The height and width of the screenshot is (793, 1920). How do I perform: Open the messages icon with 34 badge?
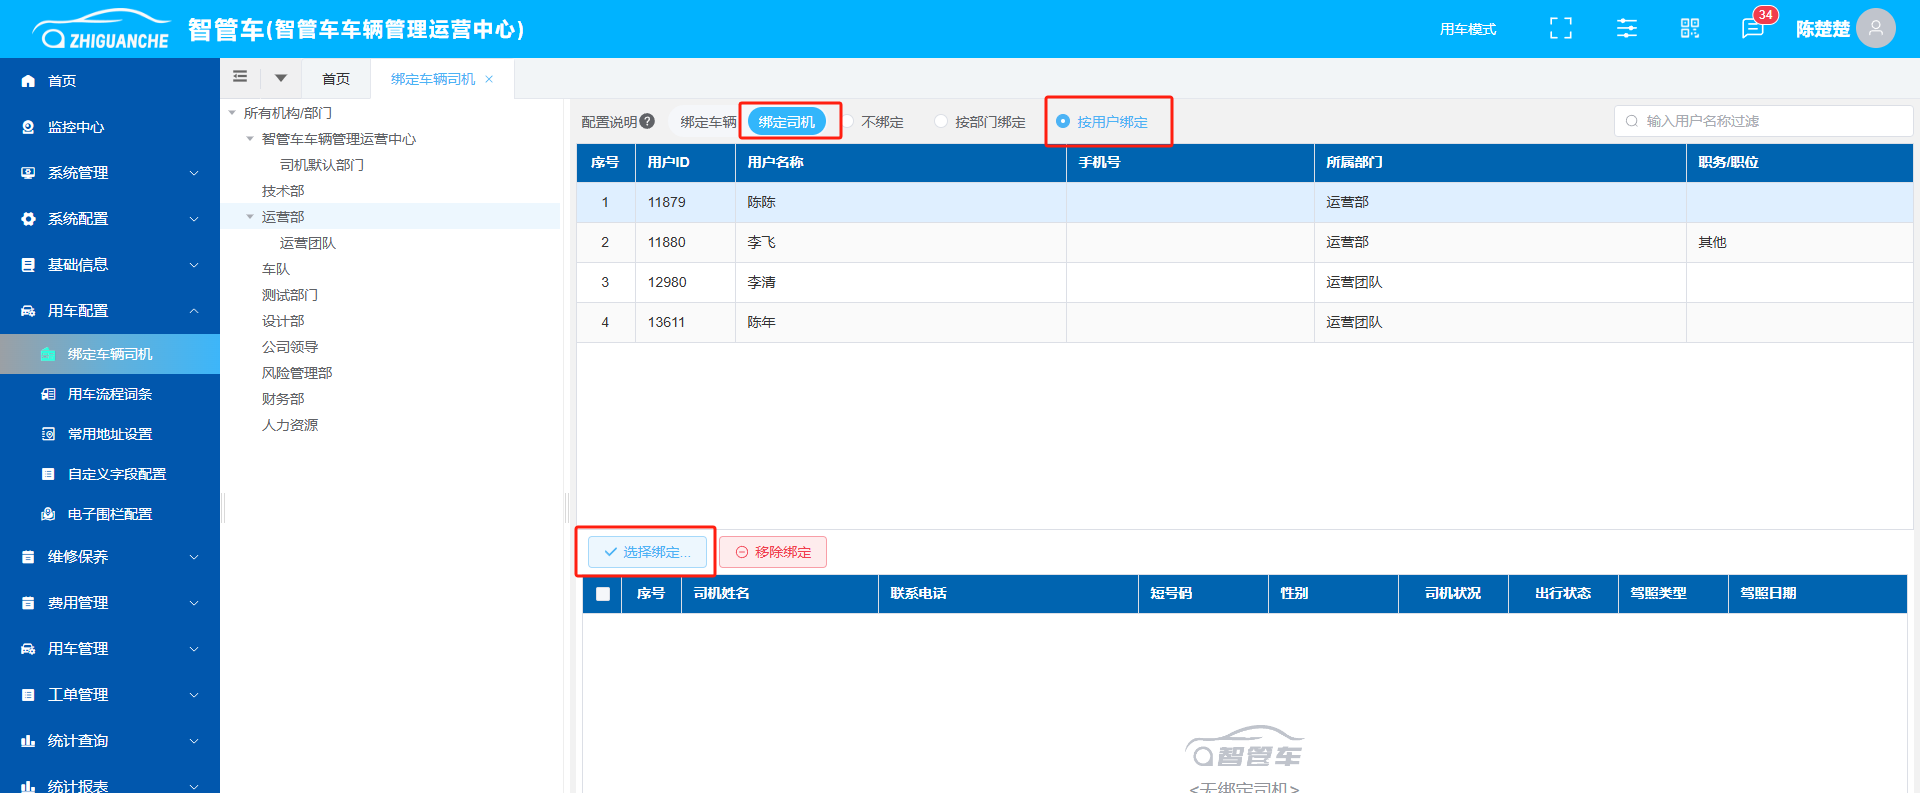click(1752, 29)
